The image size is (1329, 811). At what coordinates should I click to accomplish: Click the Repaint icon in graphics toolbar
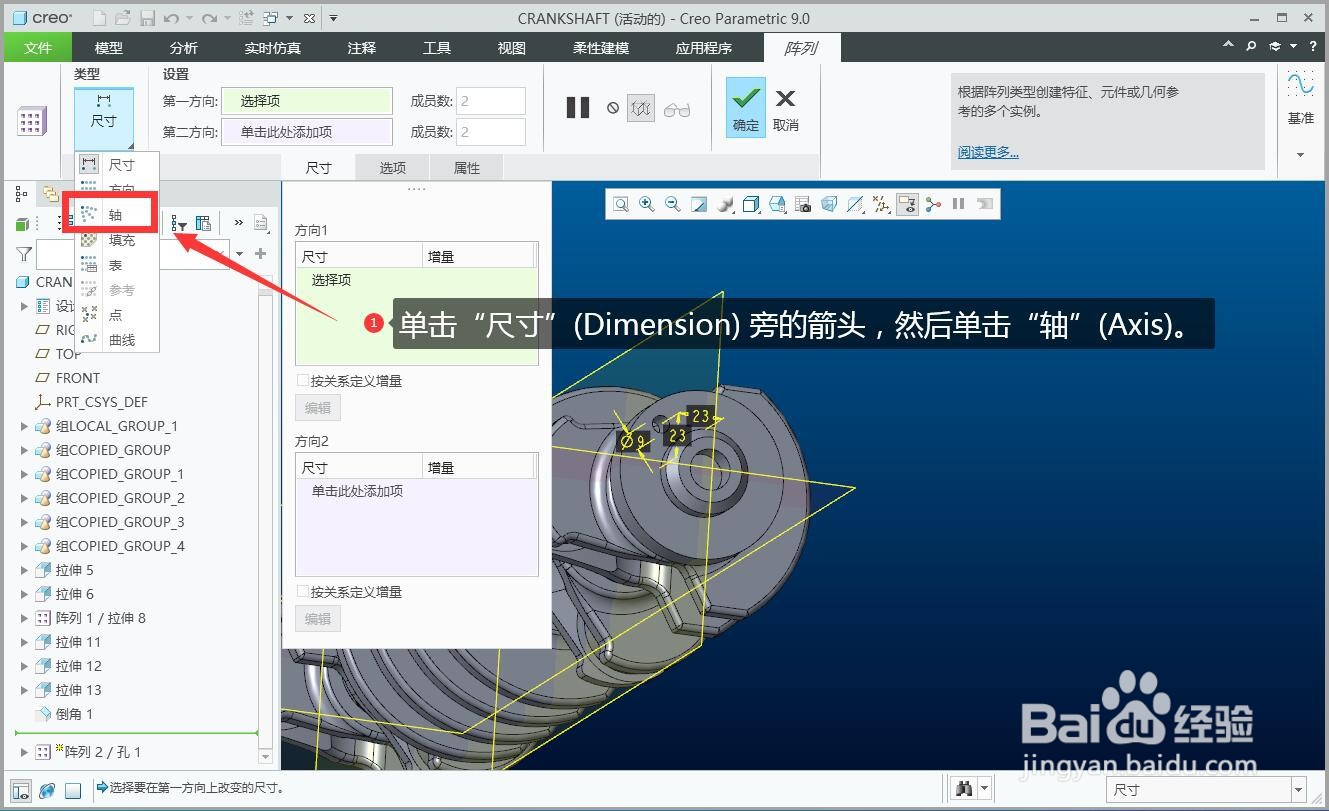coord(699,204)
